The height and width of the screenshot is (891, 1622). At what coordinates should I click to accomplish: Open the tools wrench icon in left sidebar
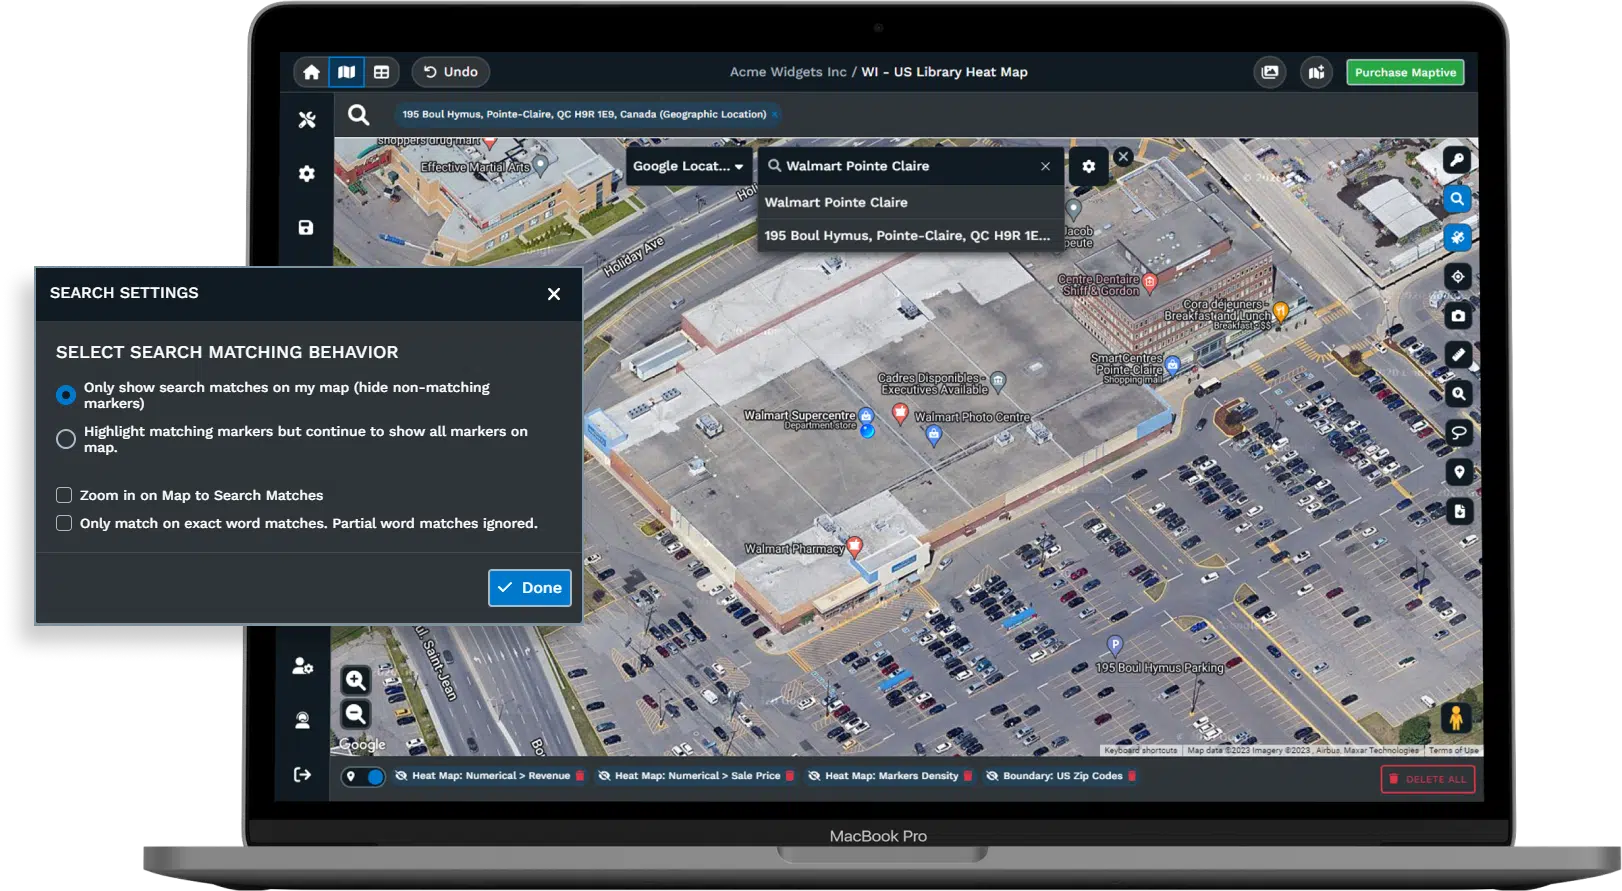pyautogui.click(x=307, y=120)
